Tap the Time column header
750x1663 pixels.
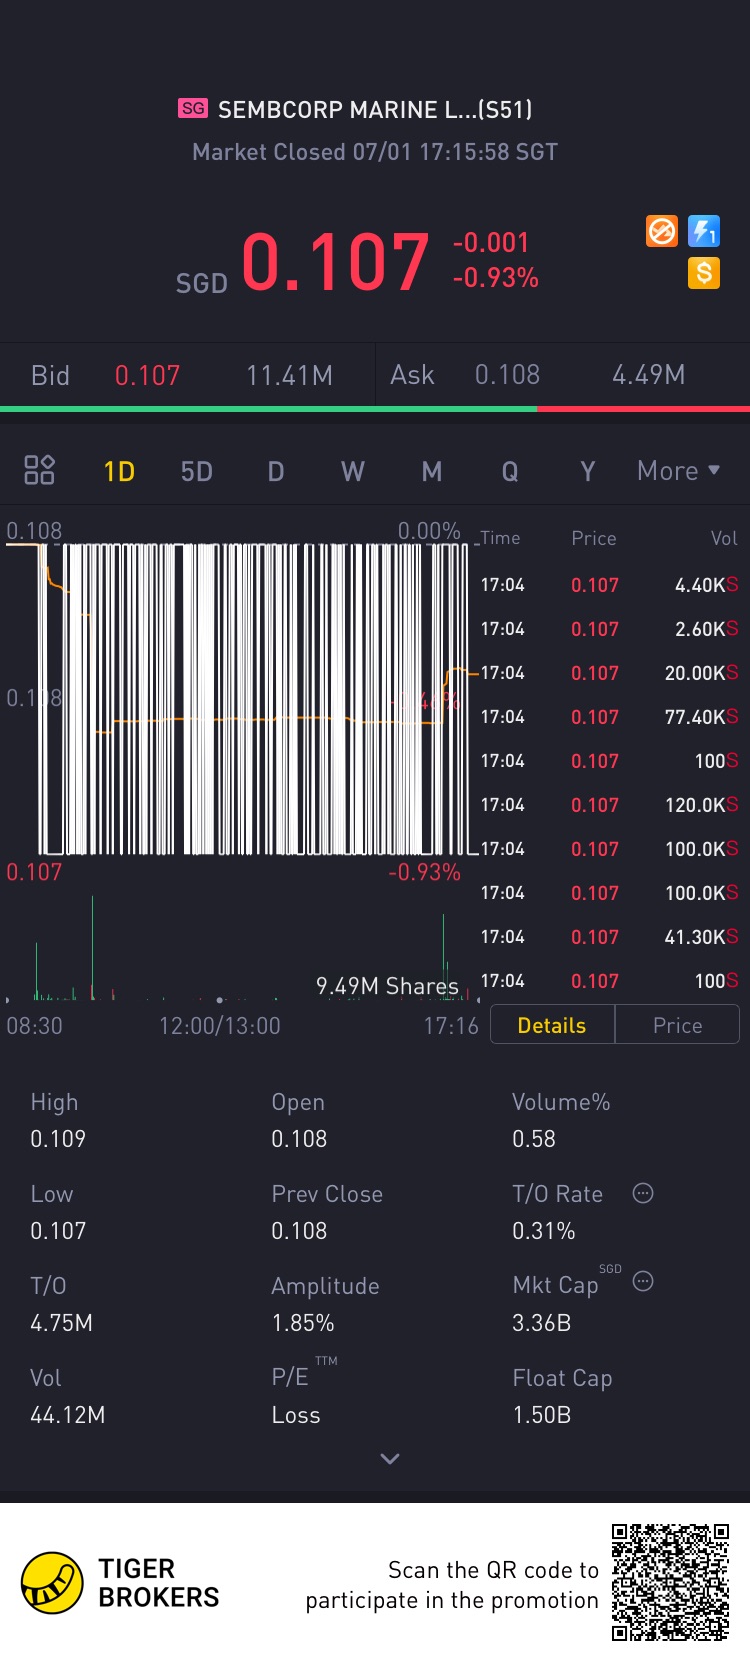click(500, 538)
